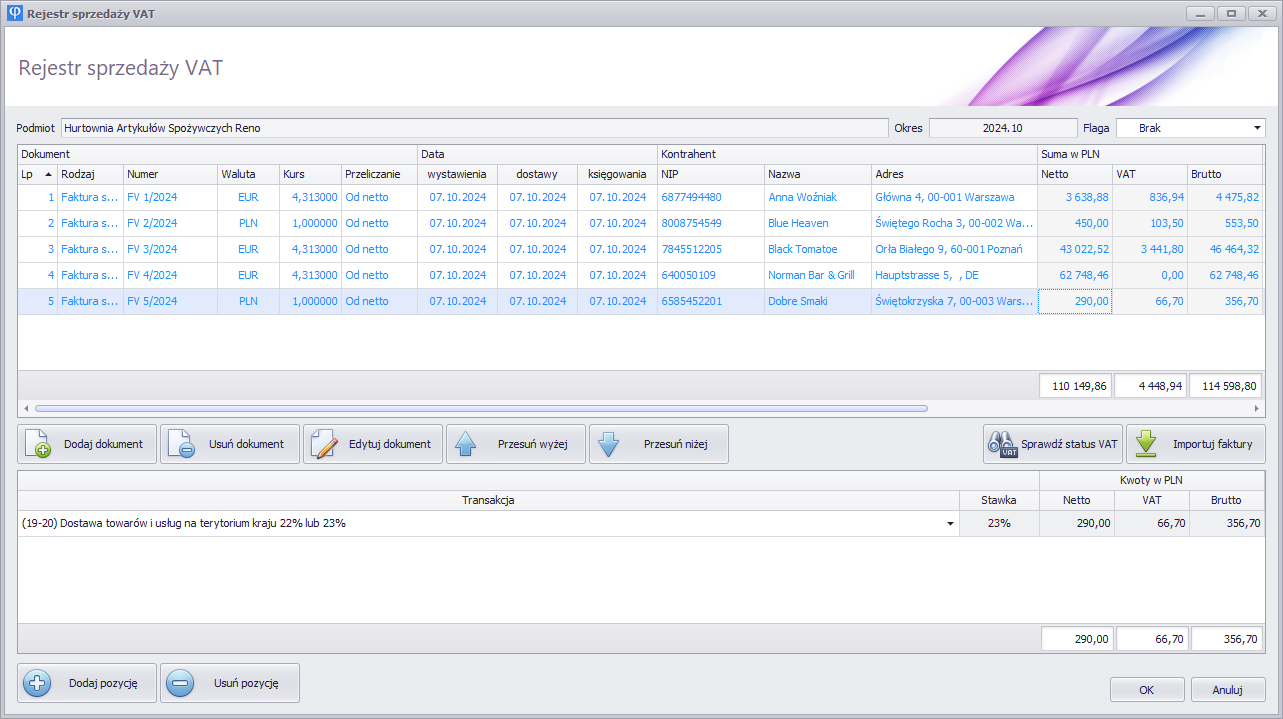1283x719 pixels.
Task: Open the Flaga dropdown
Action: pos(1257,128)
